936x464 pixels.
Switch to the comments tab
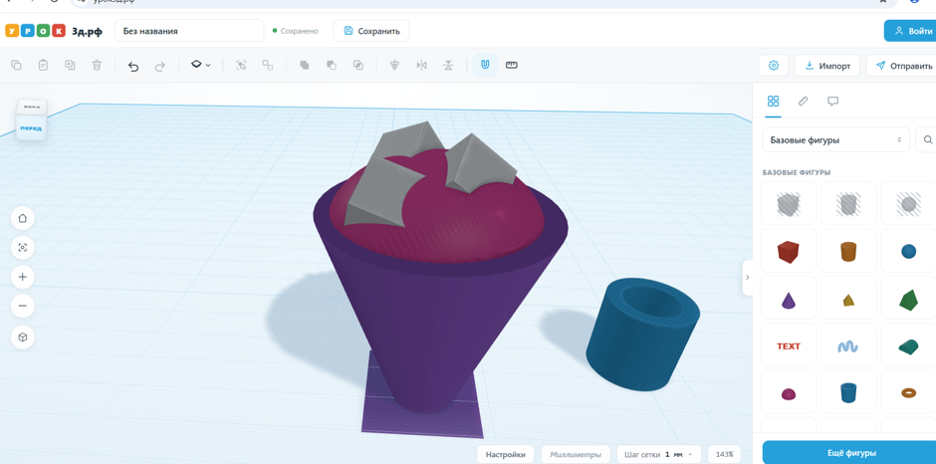coord(833,101)
